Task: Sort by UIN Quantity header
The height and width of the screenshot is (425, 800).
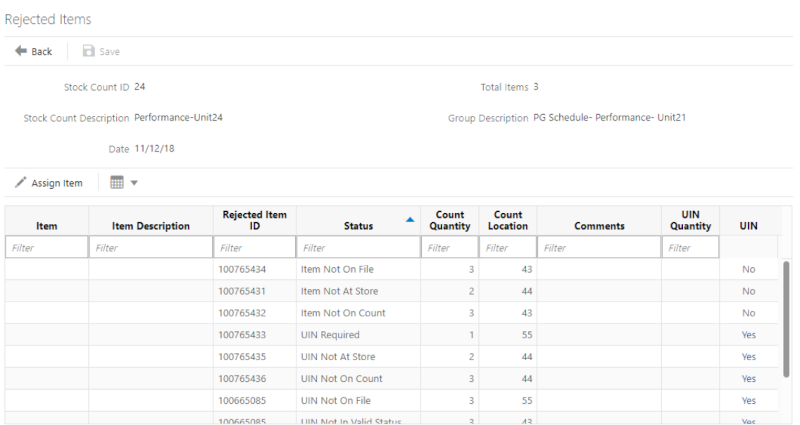Action: 690,220
